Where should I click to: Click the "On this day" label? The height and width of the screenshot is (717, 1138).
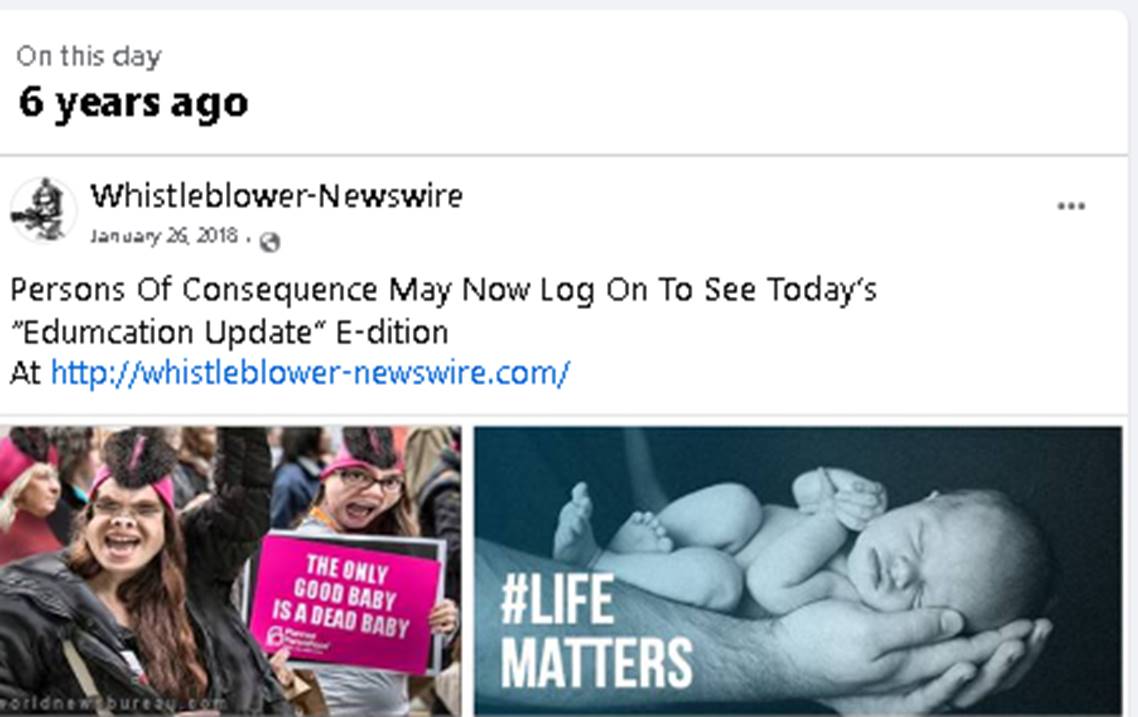[x=89, y=56]
